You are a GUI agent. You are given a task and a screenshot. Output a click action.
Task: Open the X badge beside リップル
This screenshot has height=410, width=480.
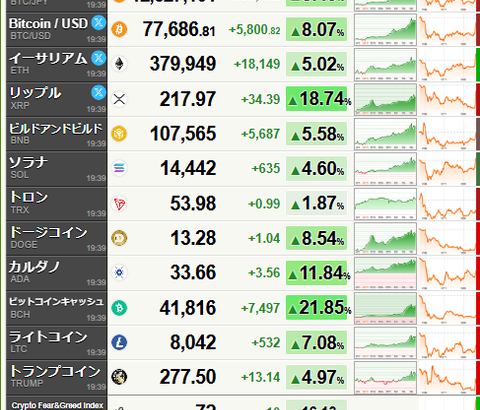pyautogui.click(x=99, y=92)
